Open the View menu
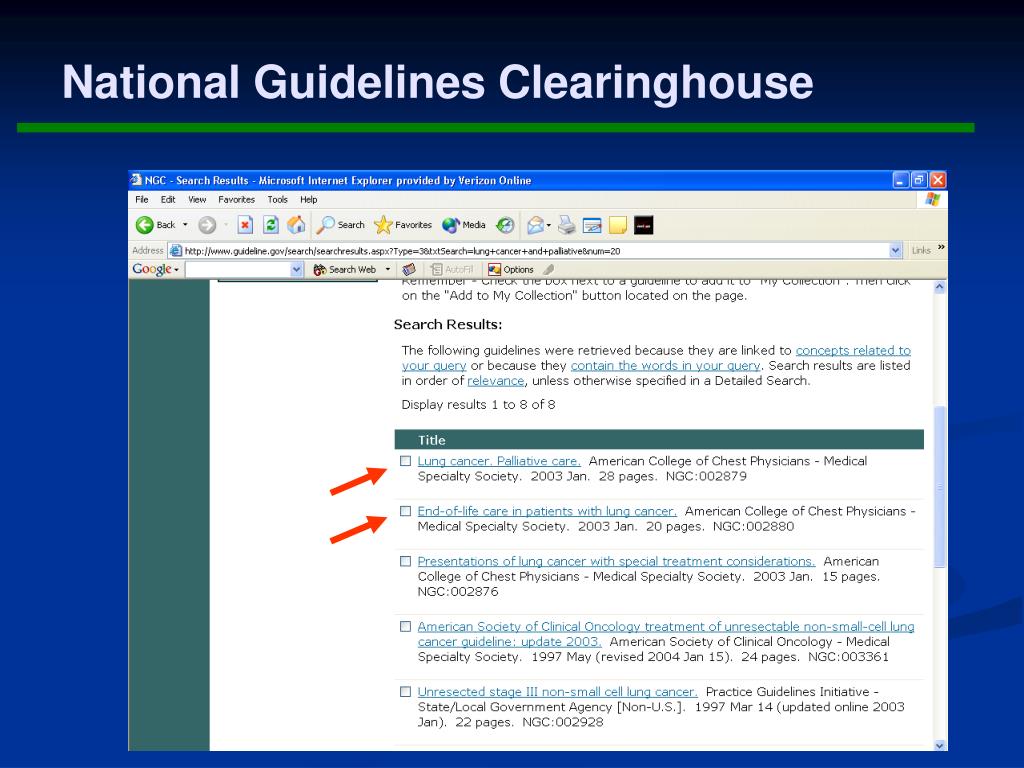Image resolution: width=1024 pixels, height=768 pixels. [x=197, y=200]
